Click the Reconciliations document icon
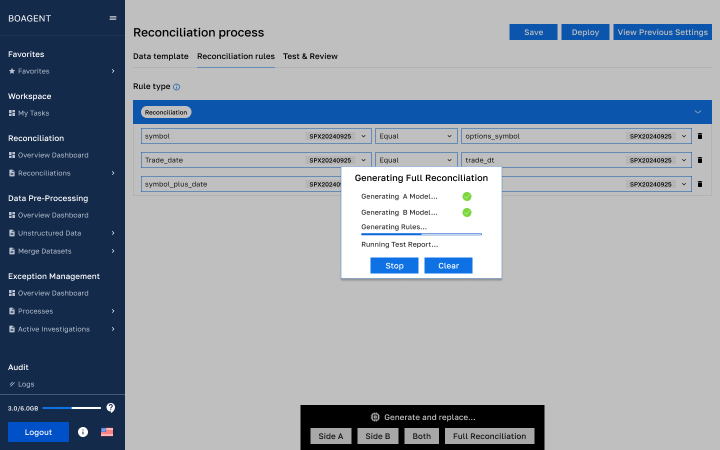 [12, 173]
